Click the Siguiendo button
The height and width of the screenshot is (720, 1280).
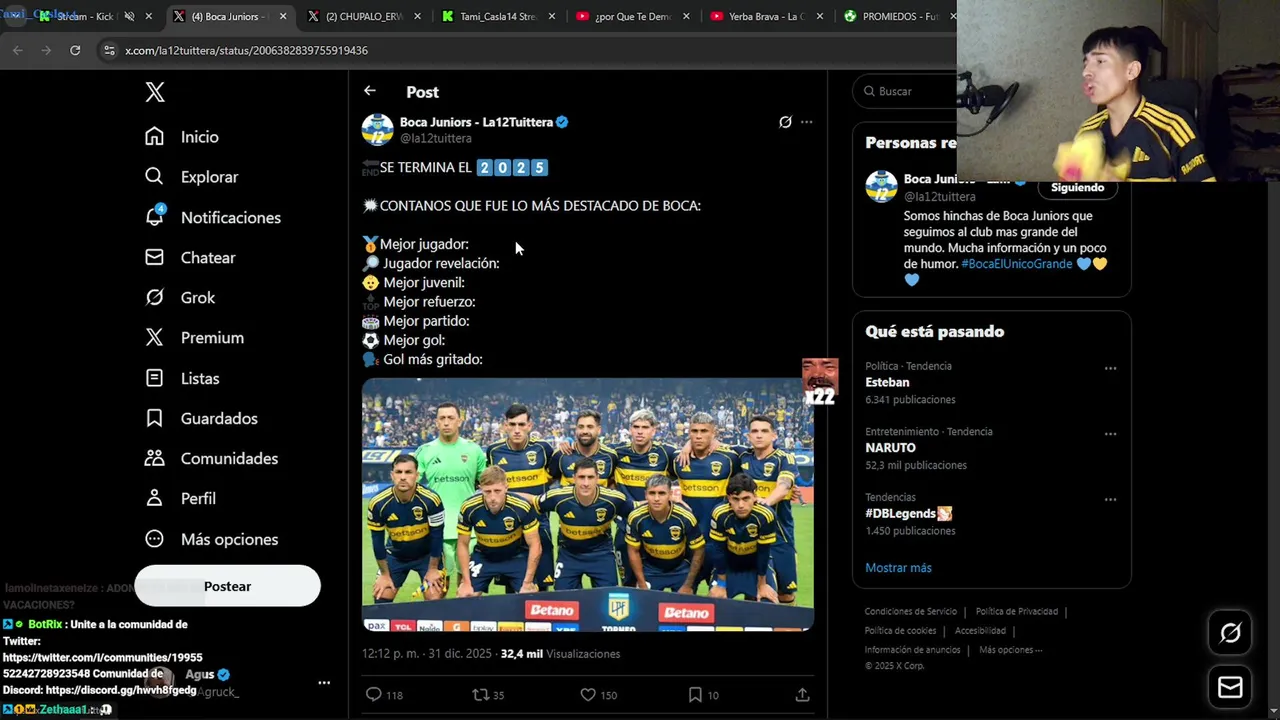coord(1077,188)
